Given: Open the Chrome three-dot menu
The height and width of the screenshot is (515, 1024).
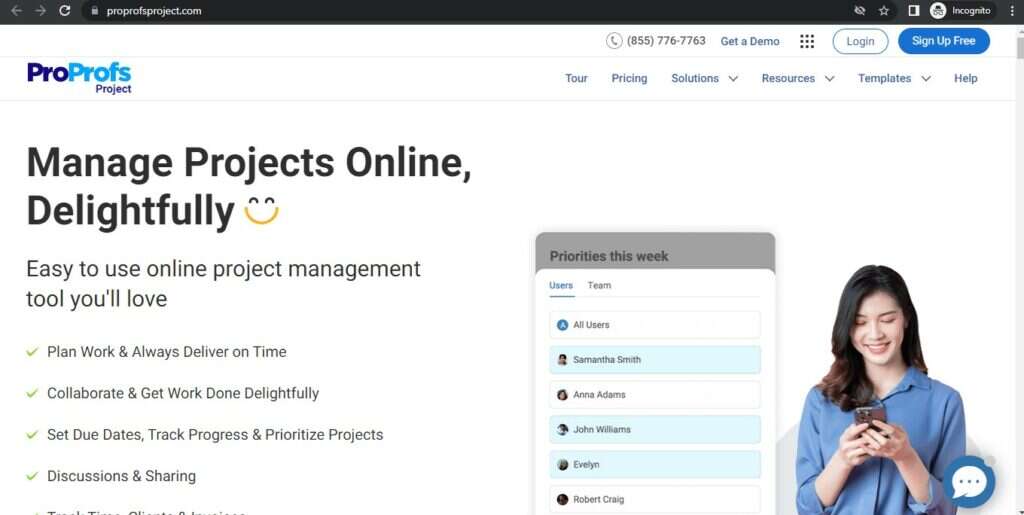Looking at the screenshot, I should pos(1012,10).
